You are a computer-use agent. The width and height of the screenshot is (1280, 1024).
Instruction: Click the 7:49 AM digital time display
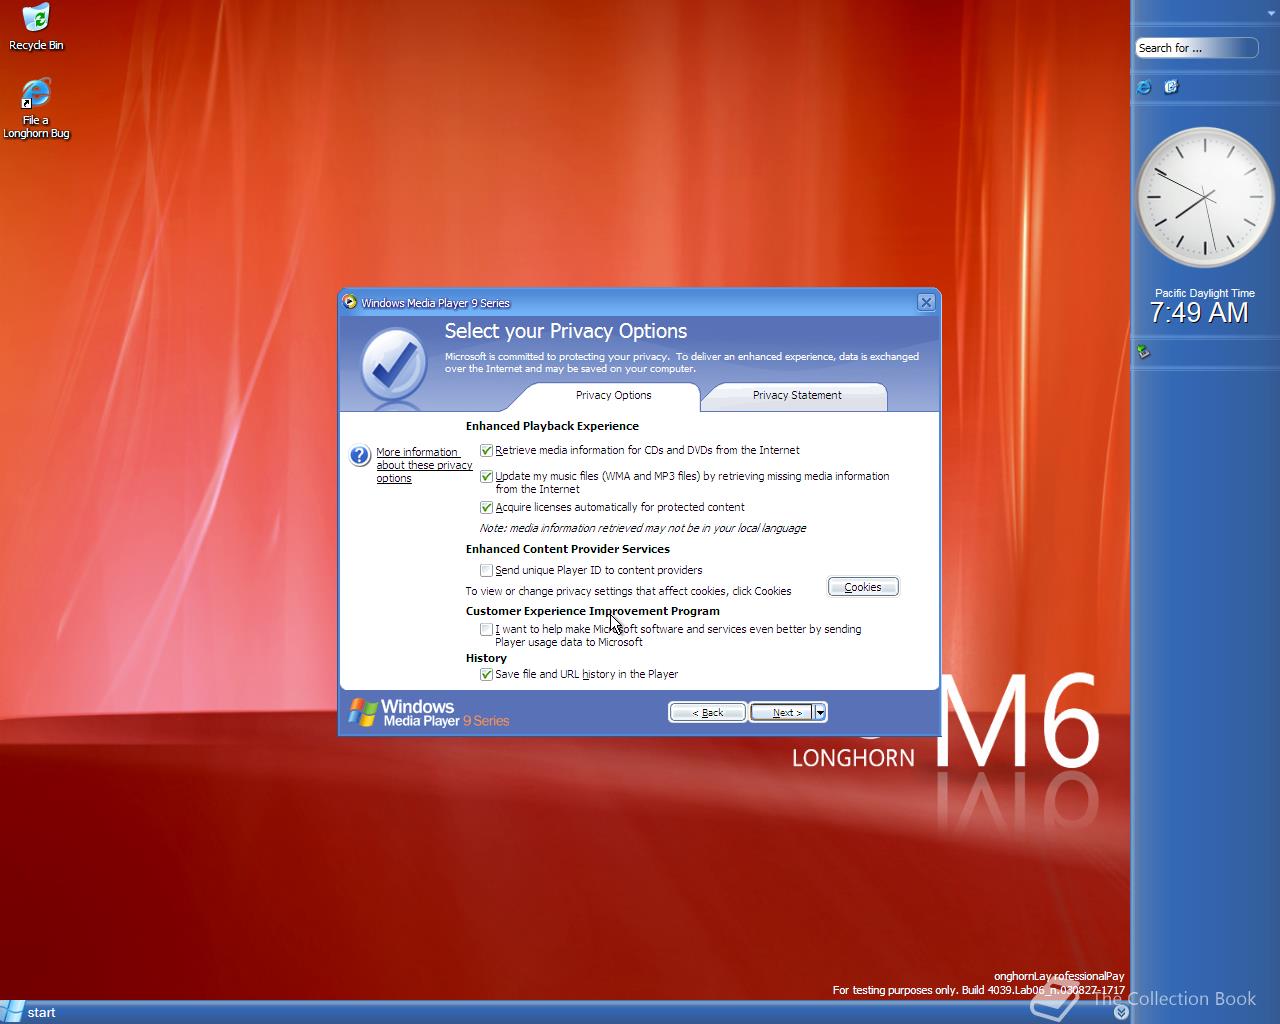point(1198,313)
